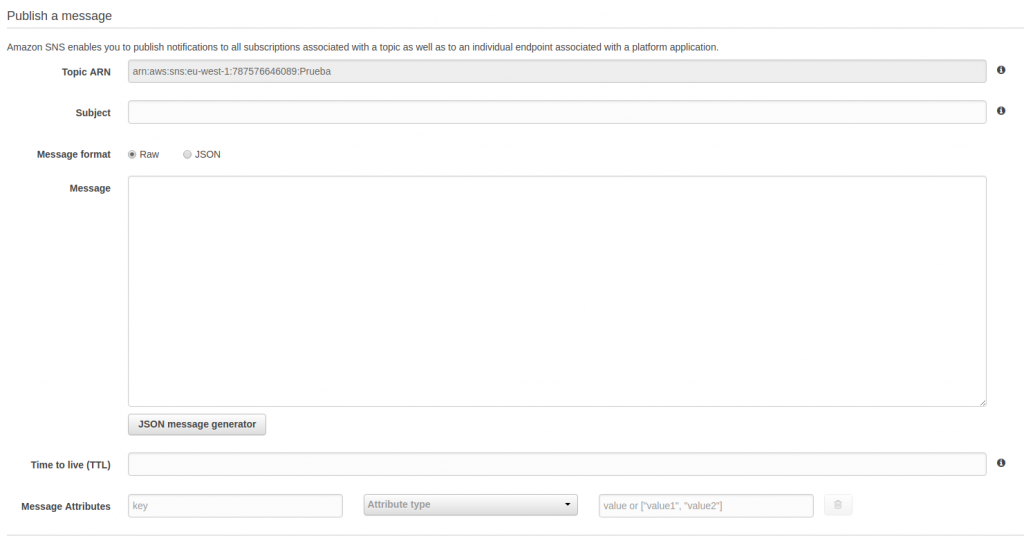
Task: Click inside the Message text area
Action: 557,291
